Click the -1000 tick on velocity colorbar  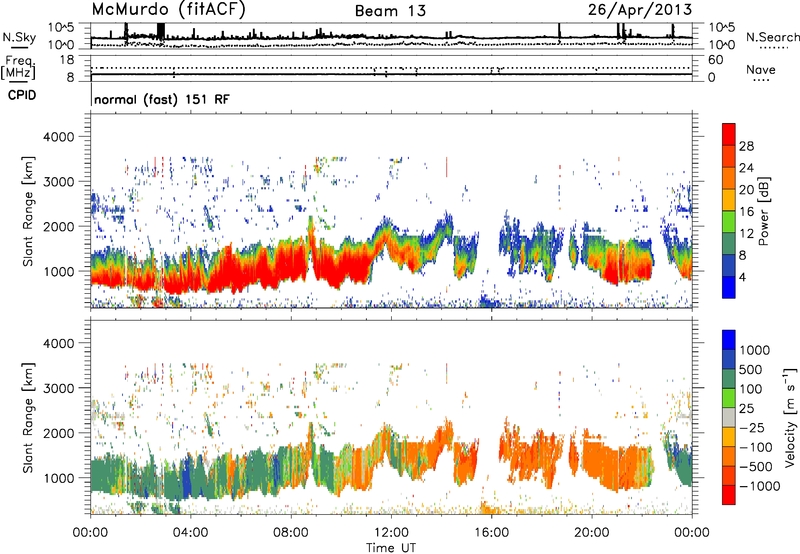coord(759,486)
